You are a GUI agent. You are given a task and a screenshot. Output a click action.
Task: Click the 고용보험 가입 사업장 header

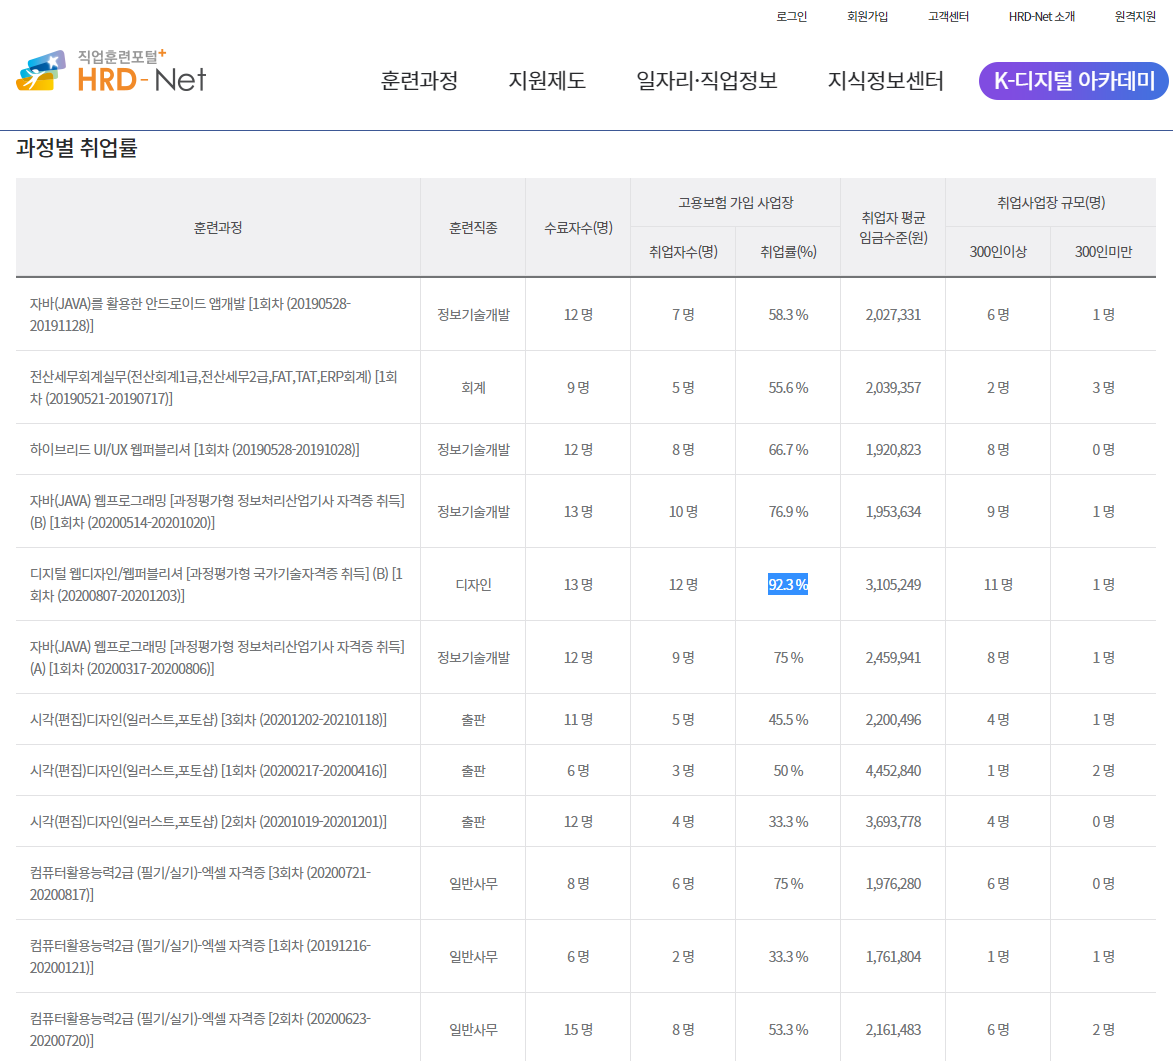click(x=735, y=203)
